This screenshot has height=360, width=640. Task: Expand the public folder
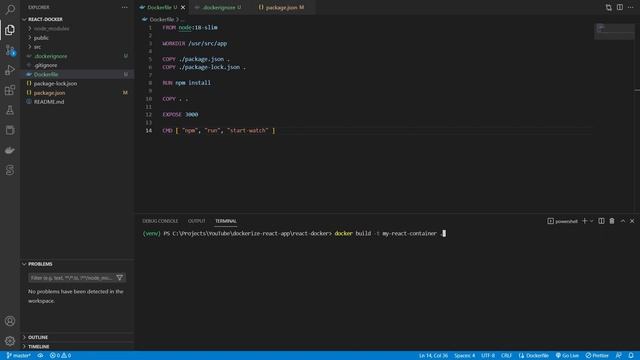[x=41, y=38]
